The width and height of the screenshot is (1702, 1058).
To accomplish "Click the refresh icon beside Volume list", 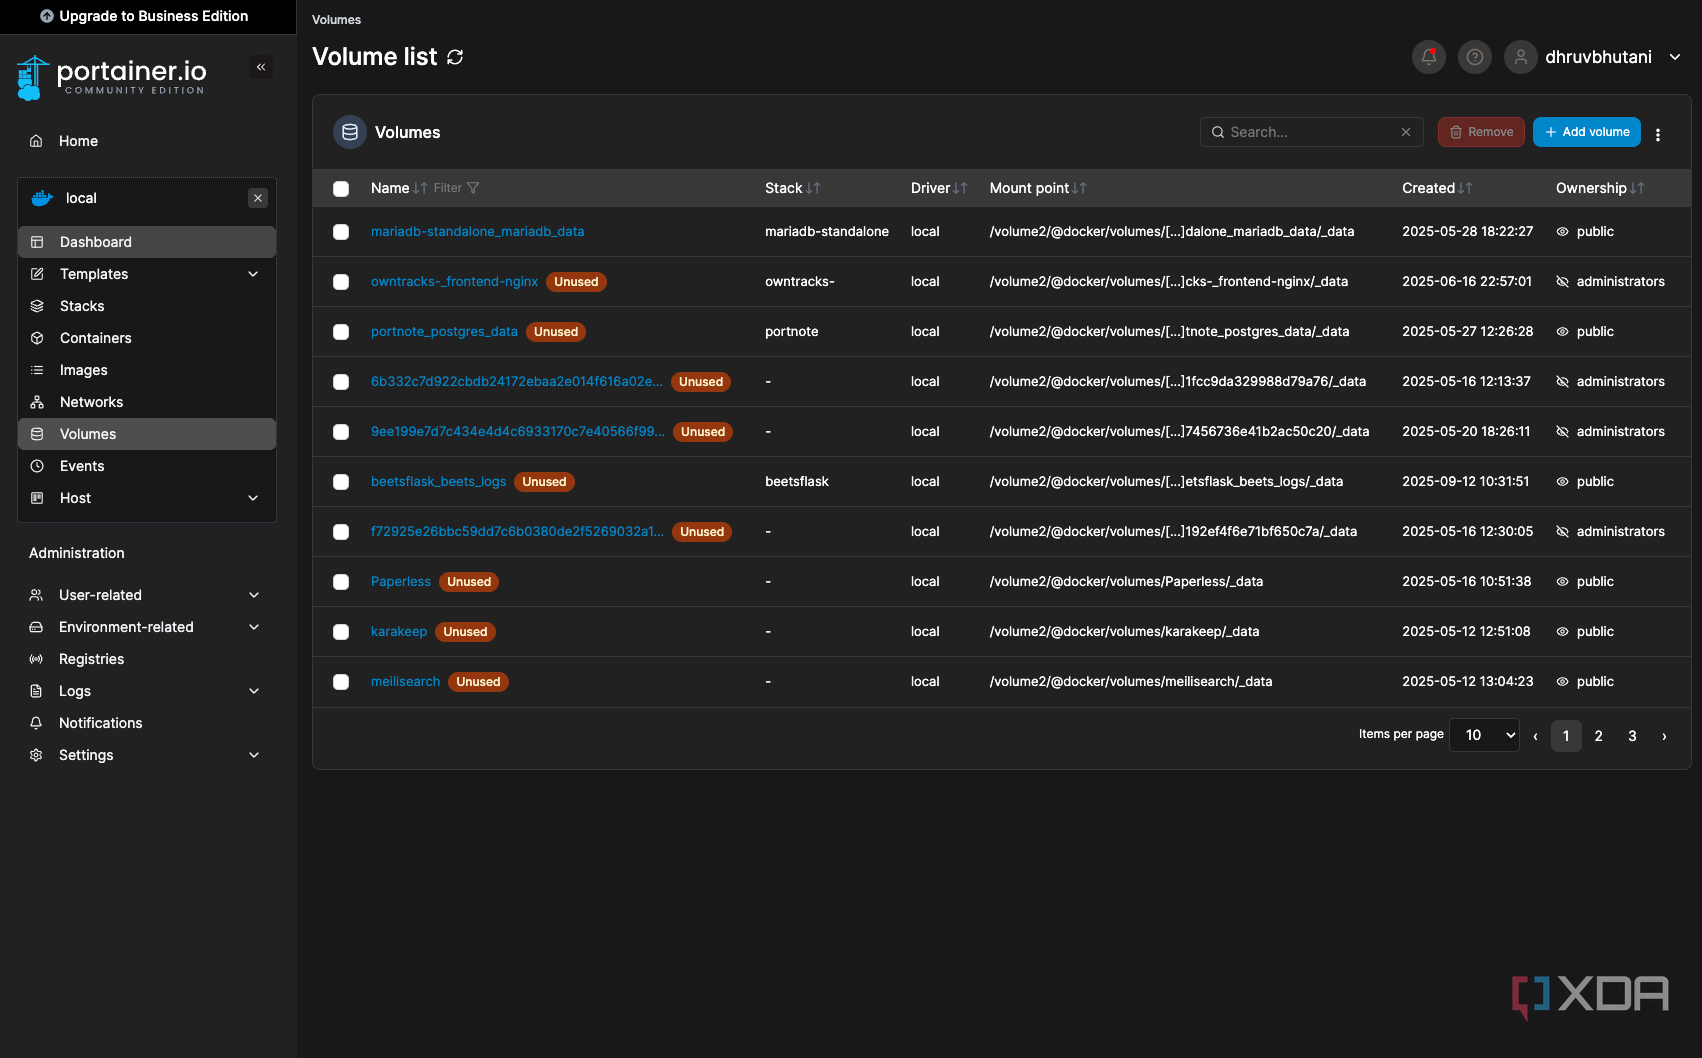I will click(x=455, y=57).
